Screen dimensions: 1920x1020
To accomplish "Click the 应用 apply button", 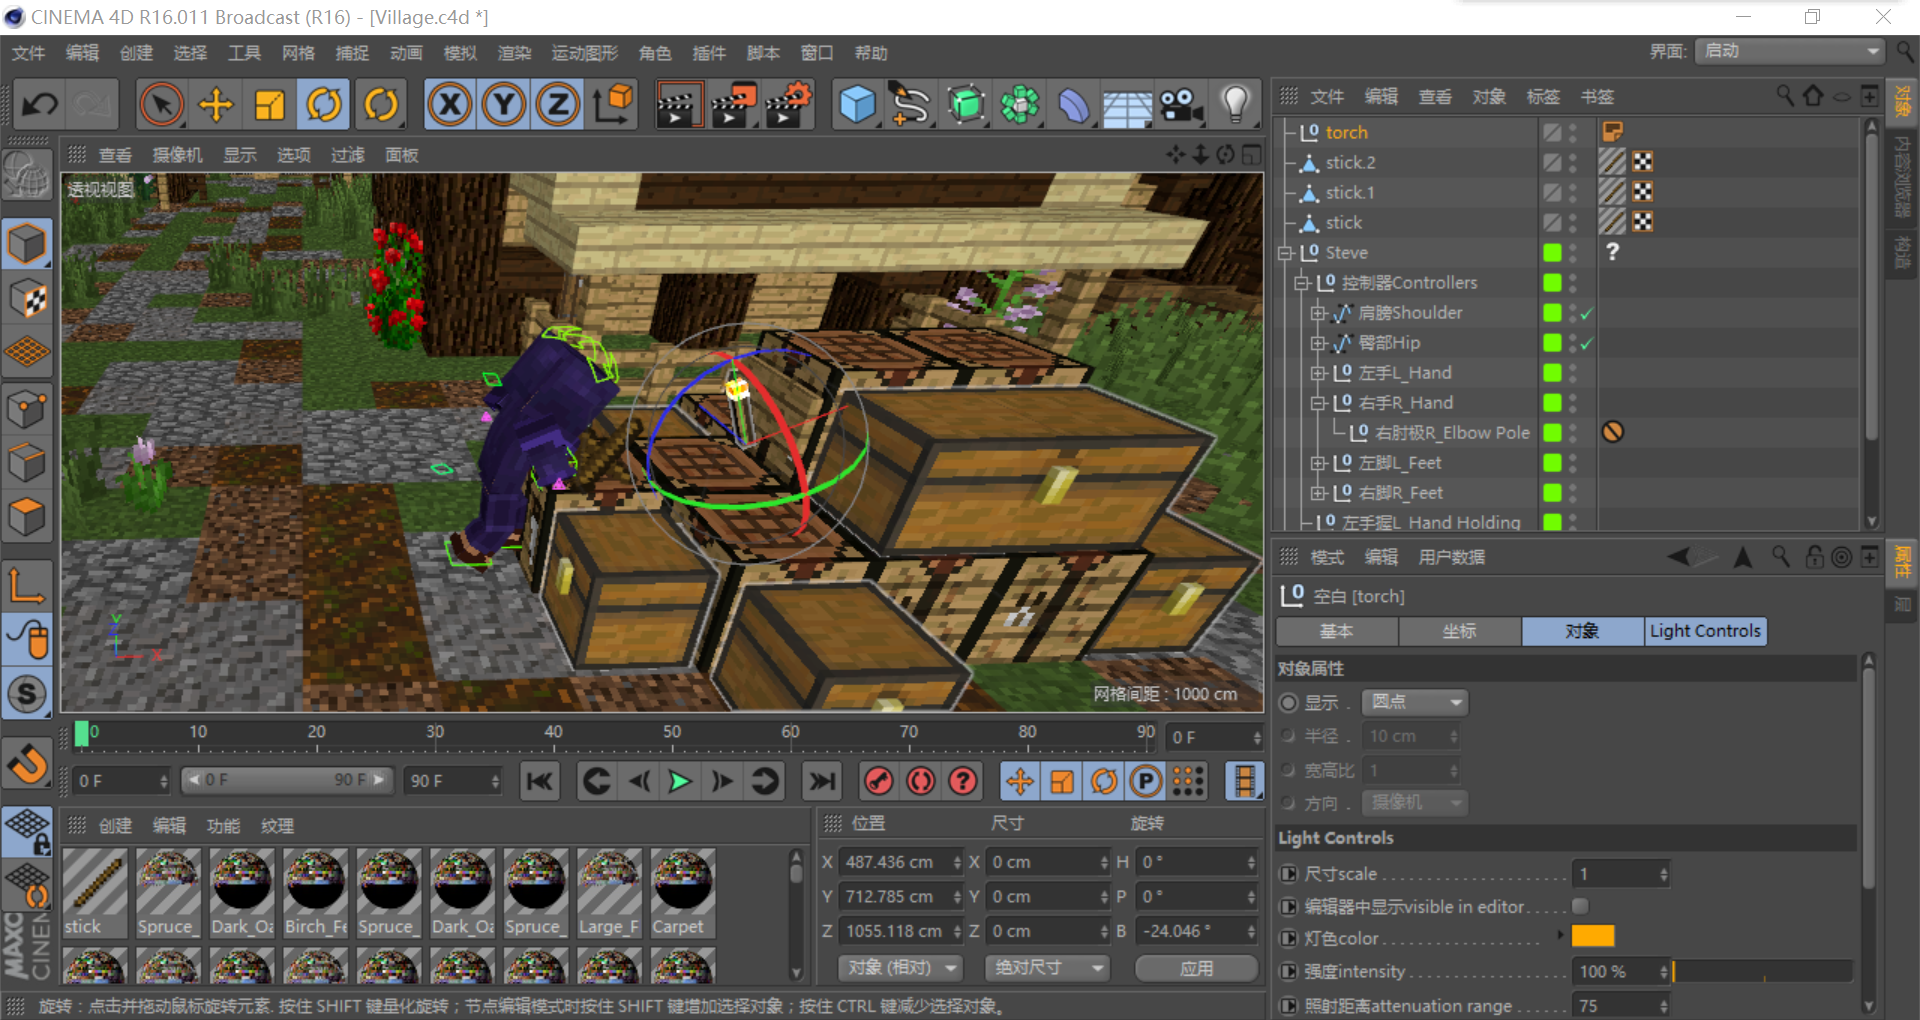I will [x=1197, y=968].
